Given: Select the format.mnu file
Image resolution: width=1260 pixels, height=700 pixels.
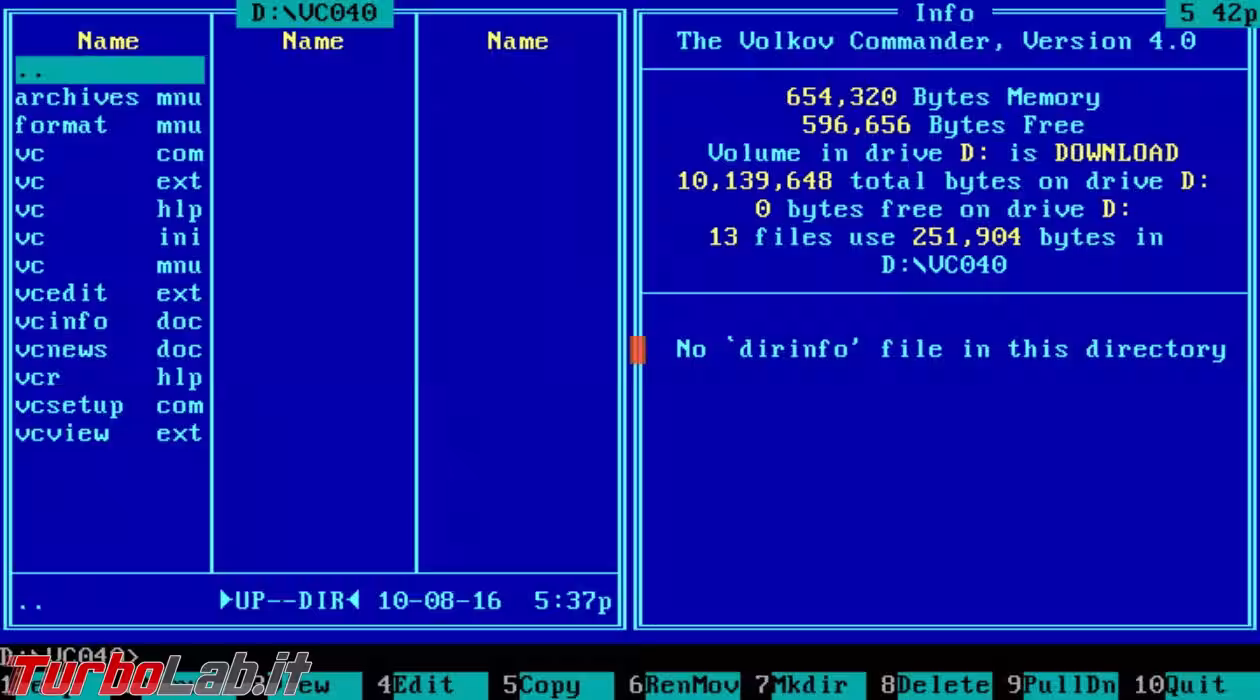Looking at the screenshot, I should (109, 126).
